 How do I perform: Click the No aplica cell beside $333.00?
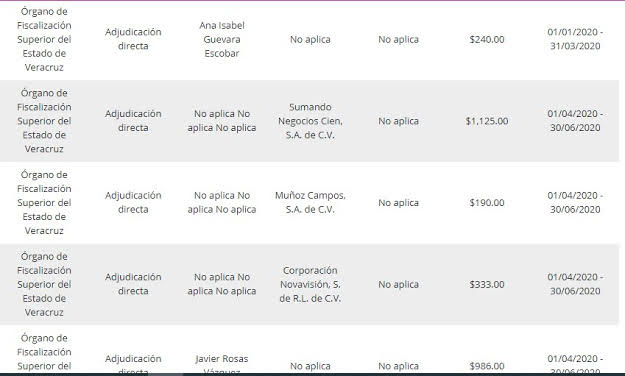click(398, 284)
